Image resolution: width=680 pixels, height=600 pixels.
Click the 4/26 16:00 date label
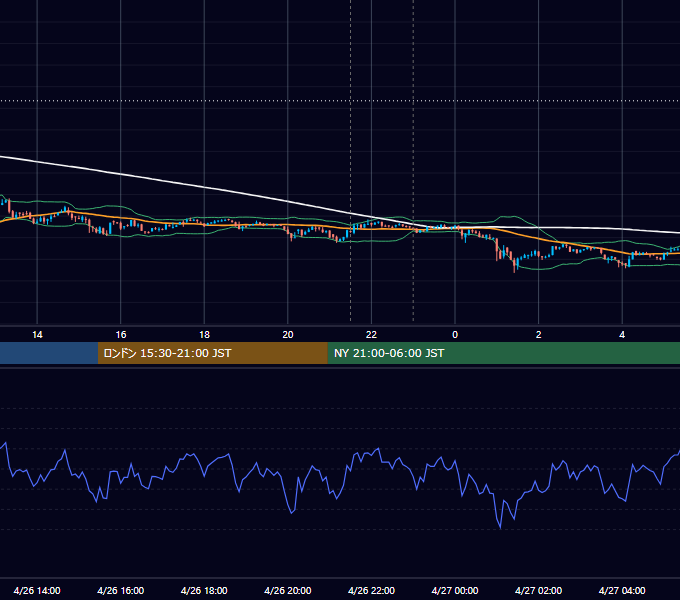121,590
